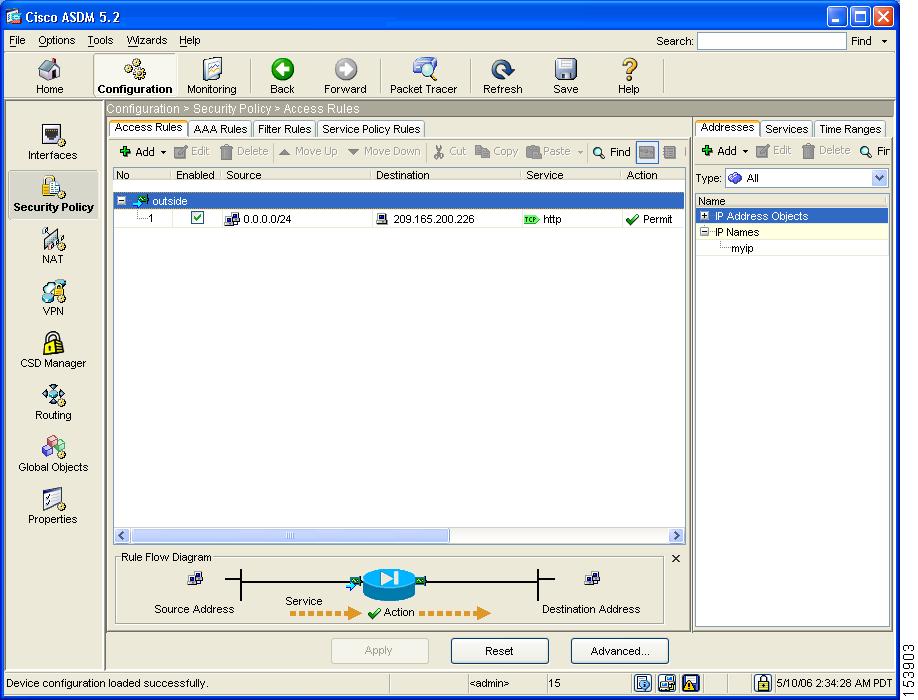Expand IP Address Objects node

(x=704, y=216)
